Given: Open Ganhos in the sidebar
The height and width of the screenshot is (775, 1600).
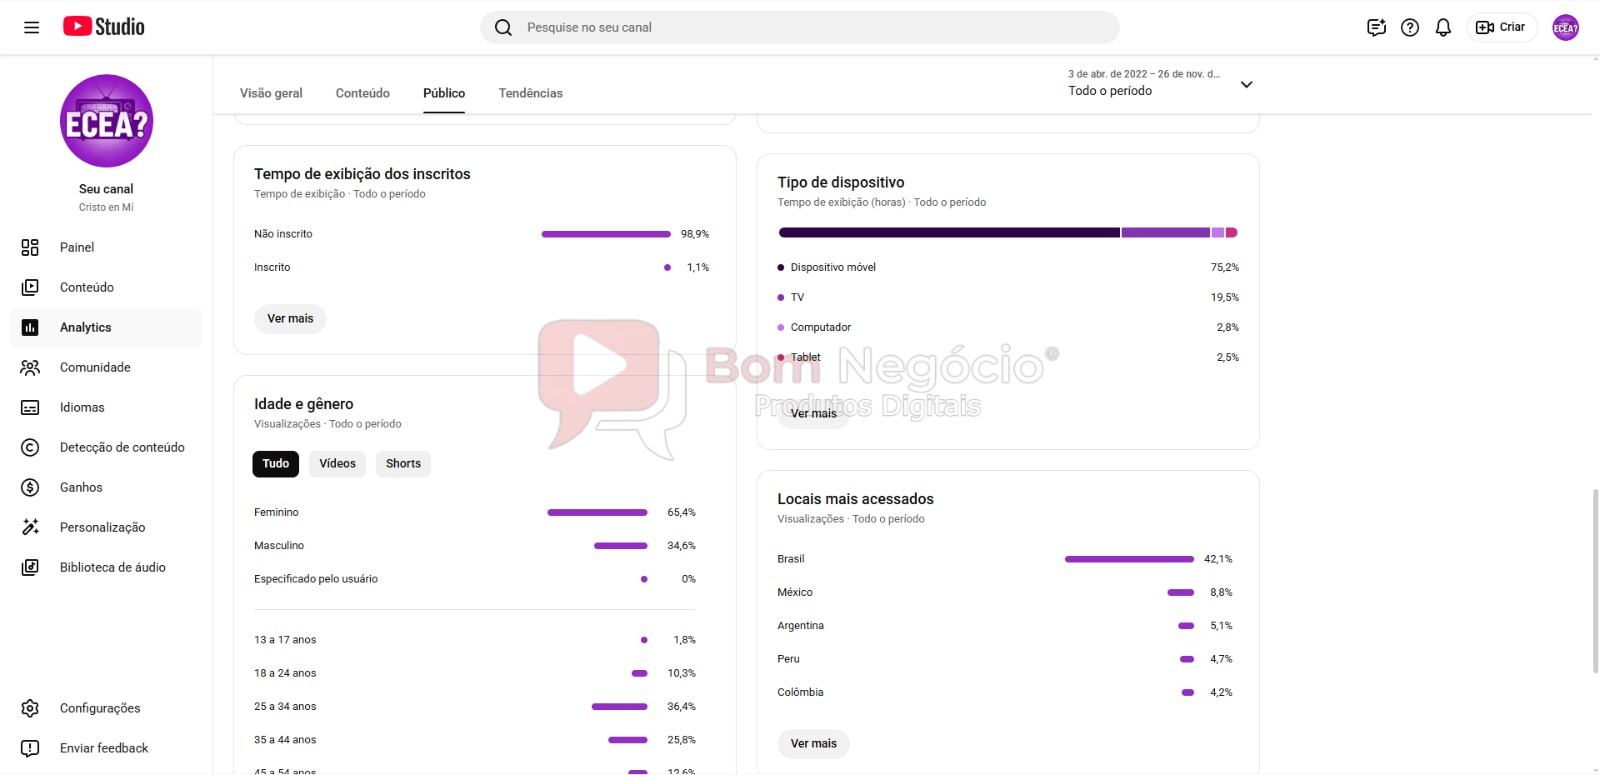Looking at the screenshot, I should point(81,487).
